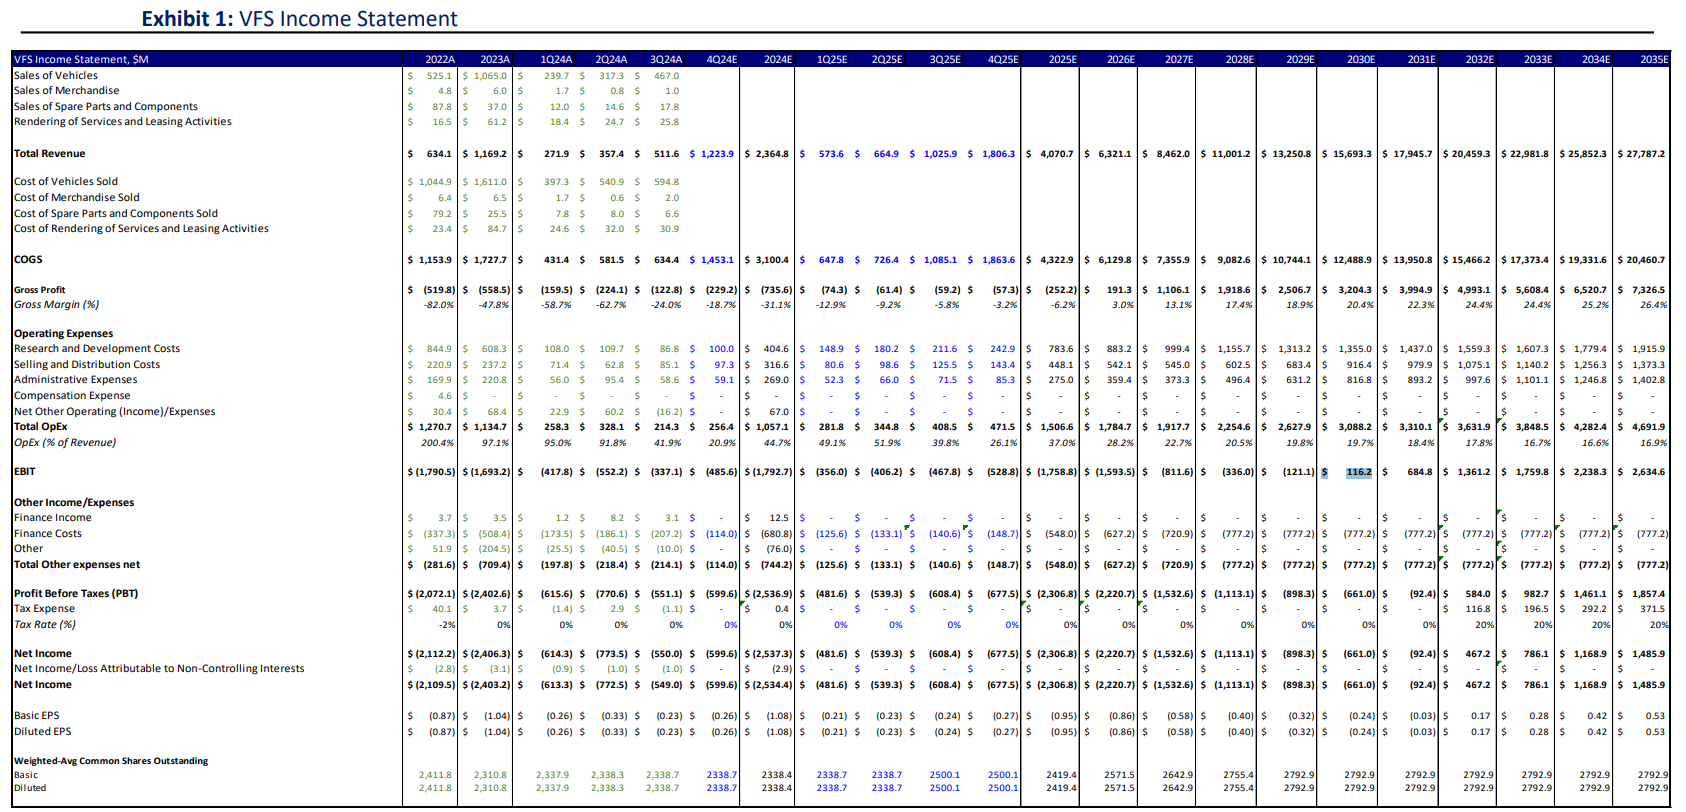Click the Profit Before Taxes (PBT) label
Image resolution: width=1686 pixels, height=812 pixels.
click(76, 593)
